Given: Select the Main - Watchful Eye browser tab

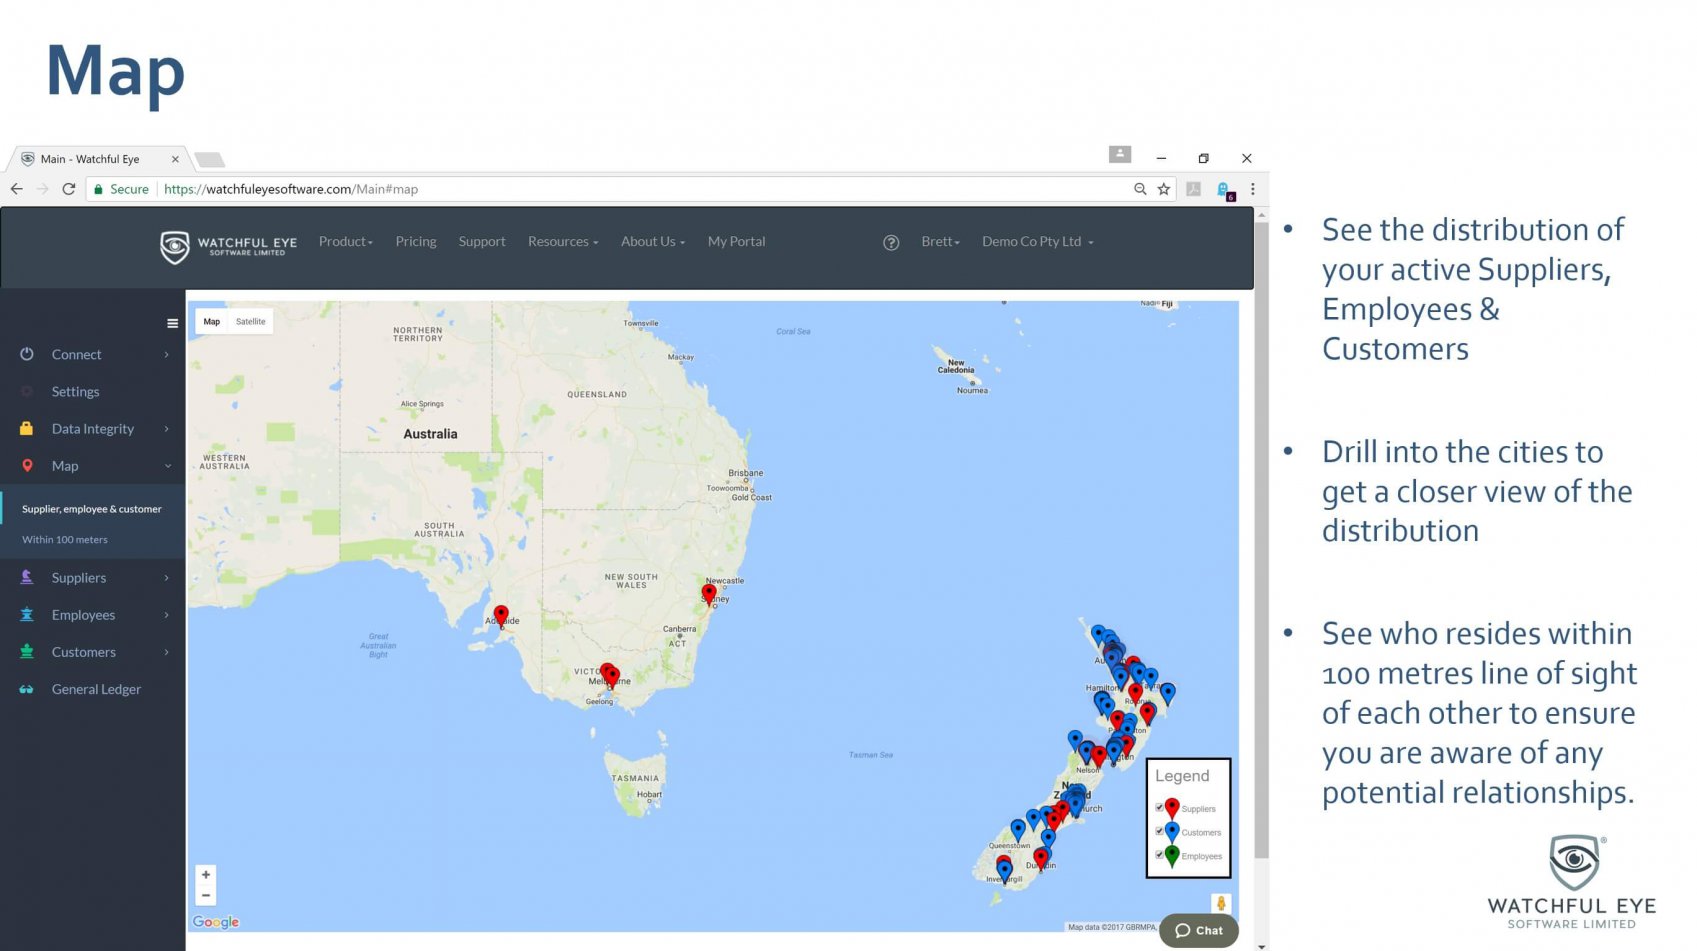Looking at the screenshot, I should [x=98, y=159].
